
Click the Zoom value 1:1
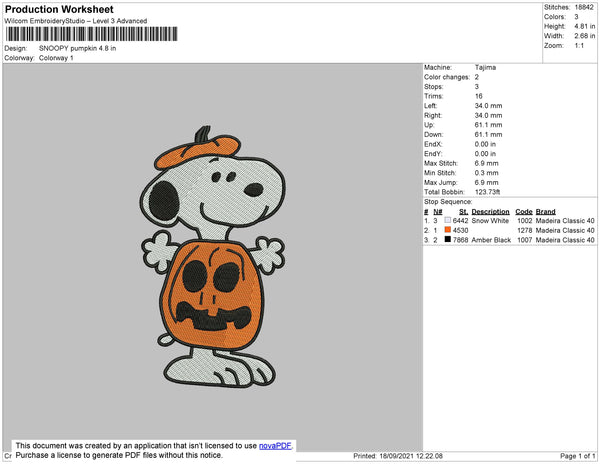click(x=579, y=46)
